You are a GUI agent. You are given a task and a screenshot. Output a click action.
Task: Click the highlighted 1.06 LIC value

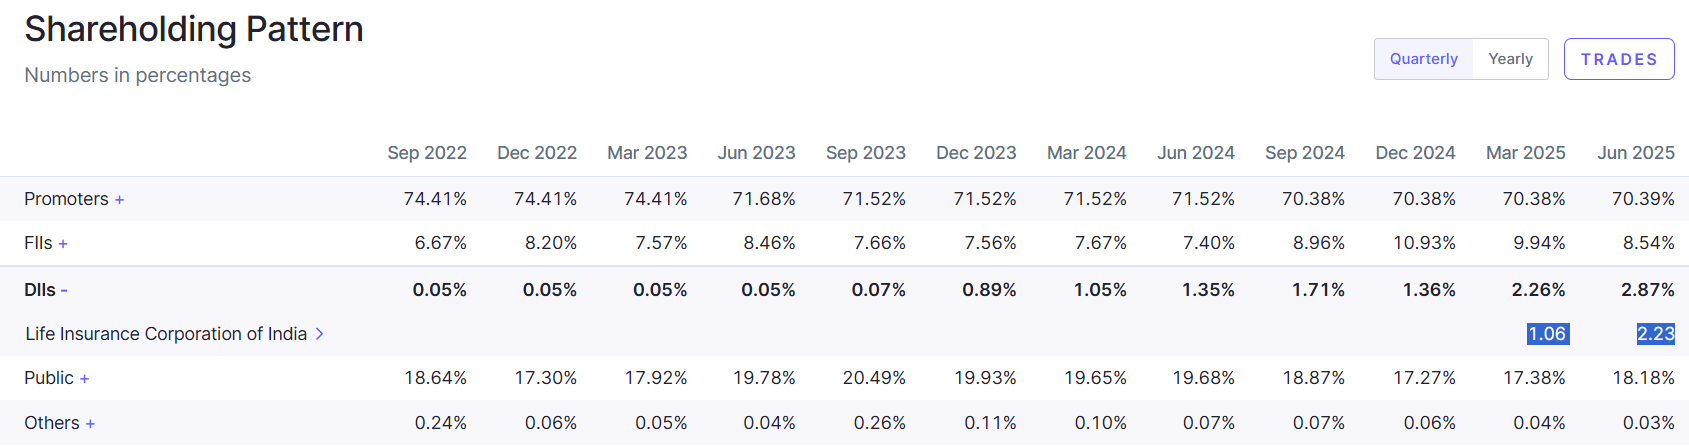1547,334
